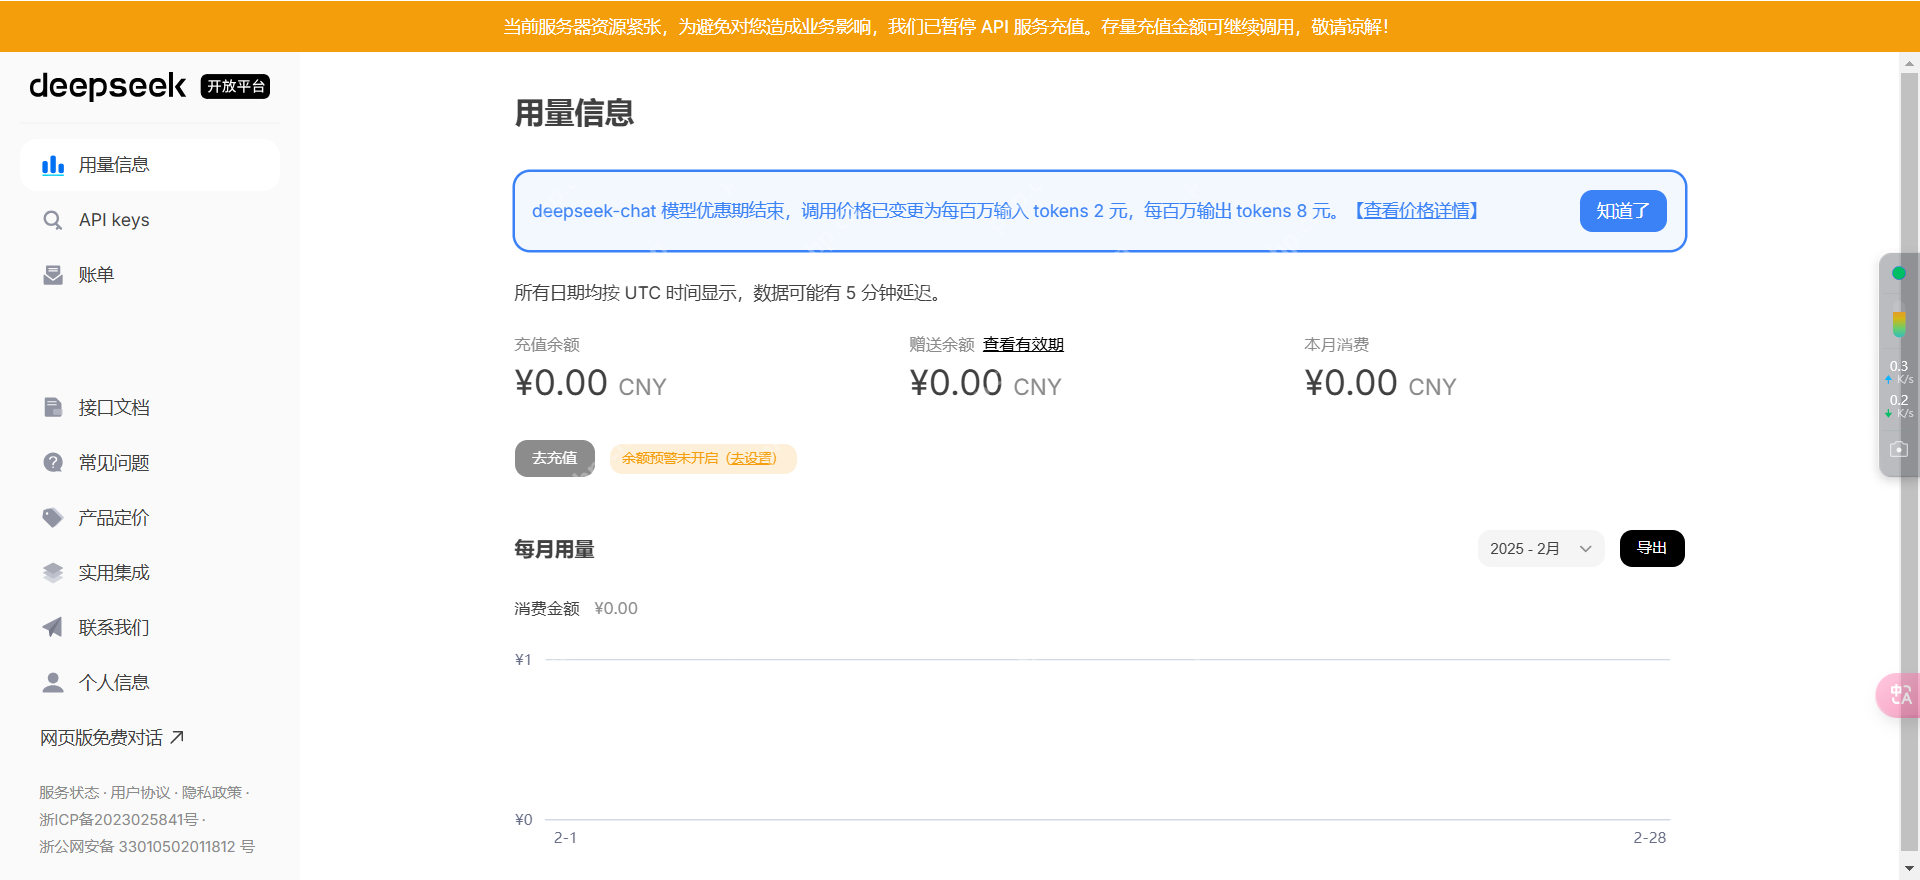This screenshot has height=880, width=1920.
Task: Click the pink translate floating icon
Action: click(x=1899, y=695)
